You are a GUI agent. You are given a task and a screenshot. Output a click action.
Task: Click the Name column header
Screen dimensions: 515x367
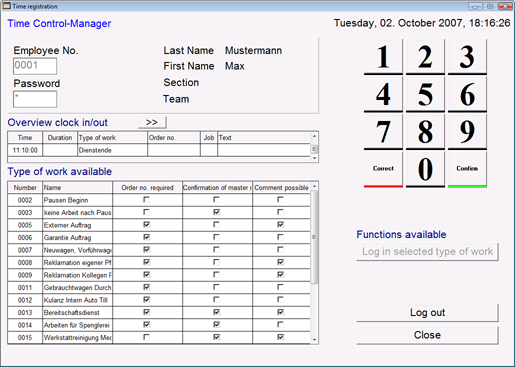click(78, 188)
